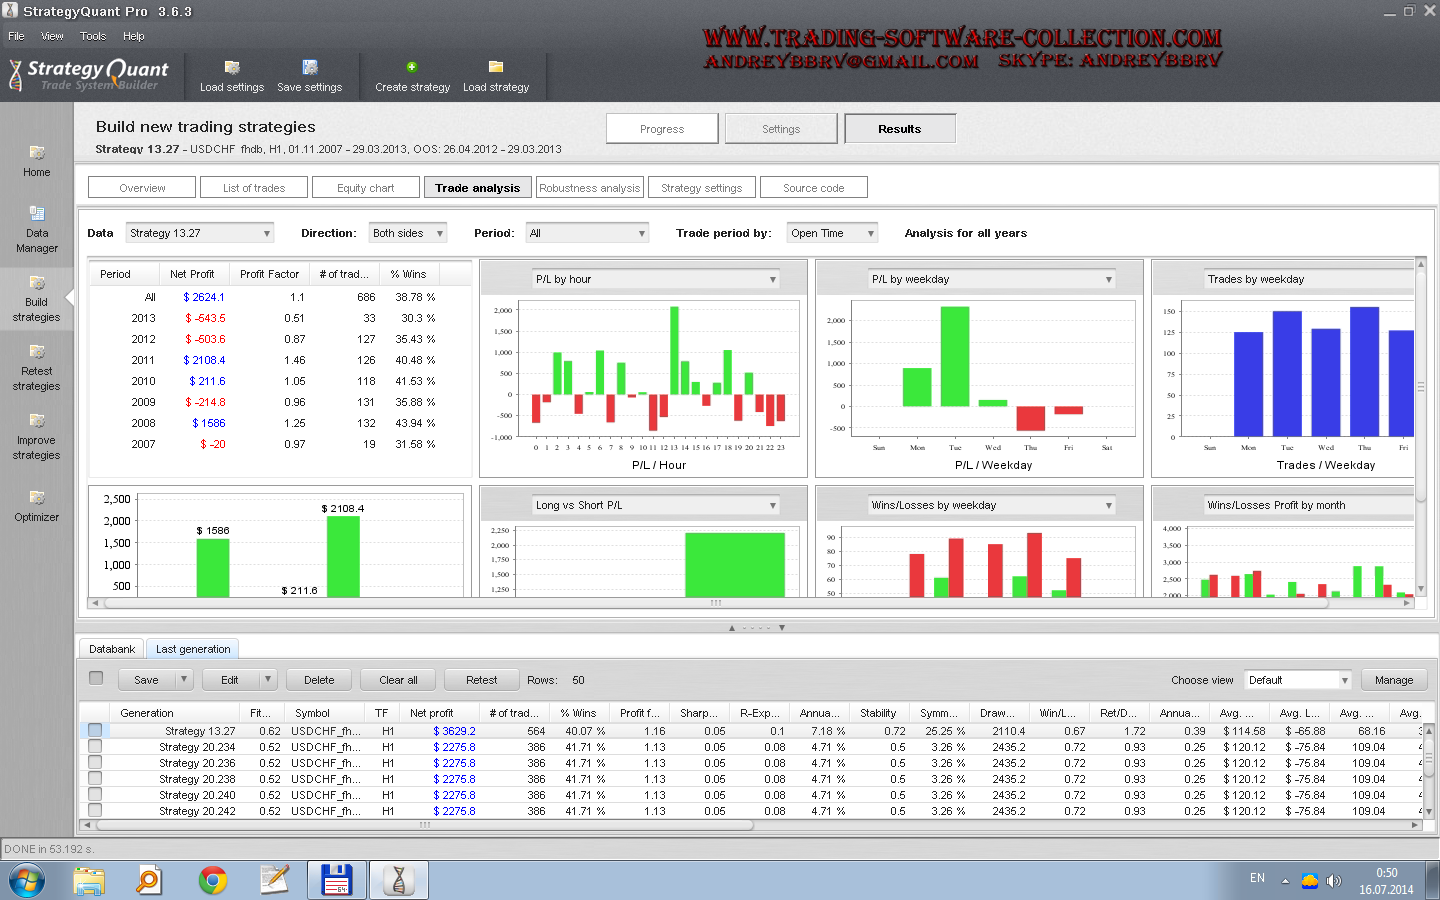The image size is (1440, 900).
Task: Expand the Direction dropdown showing Both sides
Action: (407, 233)
